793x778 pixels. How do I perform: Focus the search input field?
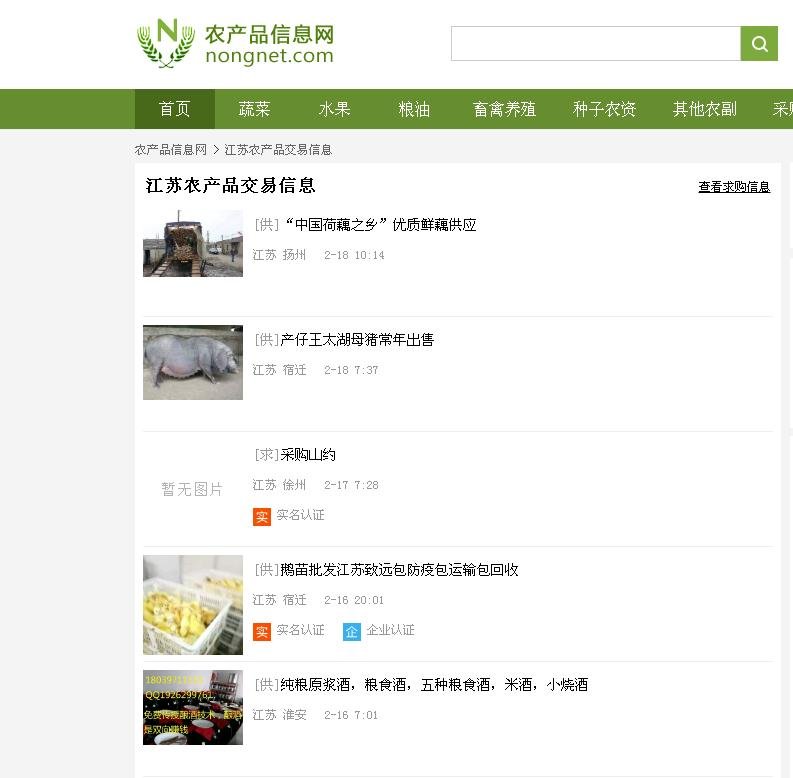tap(595, 44)
